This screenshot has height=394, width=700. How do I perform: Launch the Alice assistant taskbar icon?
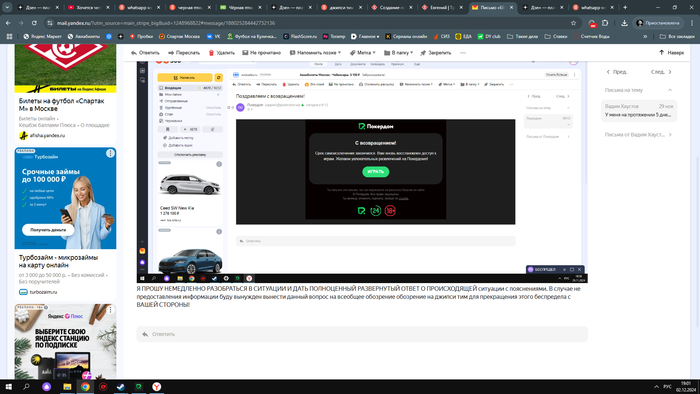(x=46, y=387)
